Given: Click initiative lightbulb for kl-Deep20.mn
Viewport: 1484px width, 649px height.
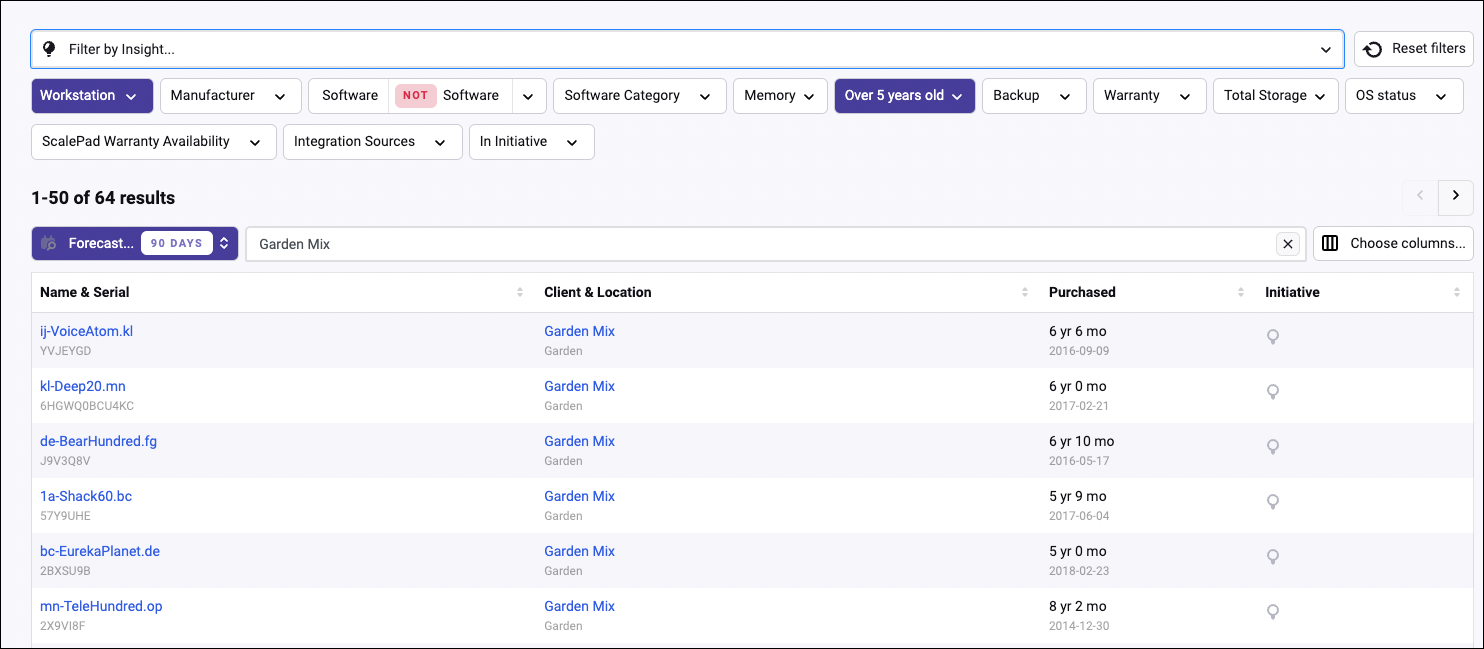Looking at the screenshot, I should coord(1273,392).
